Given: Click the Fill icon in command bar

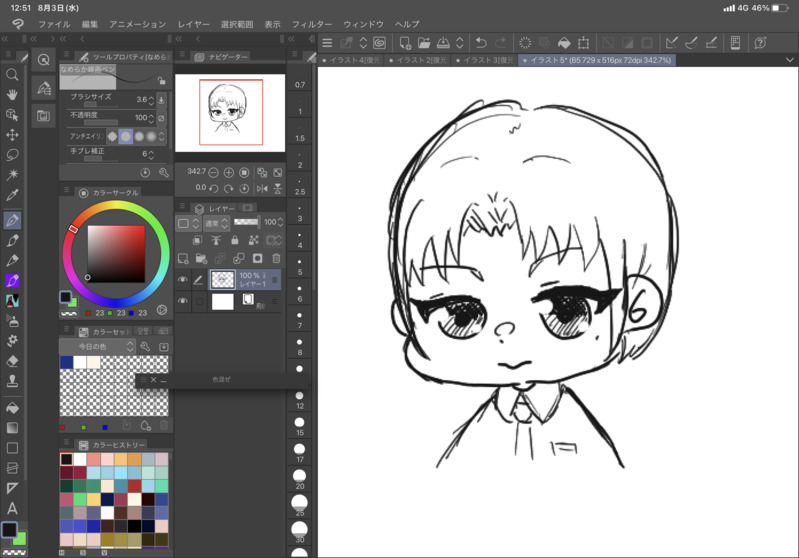Looking at the screenshot, I should coord(564,43).
